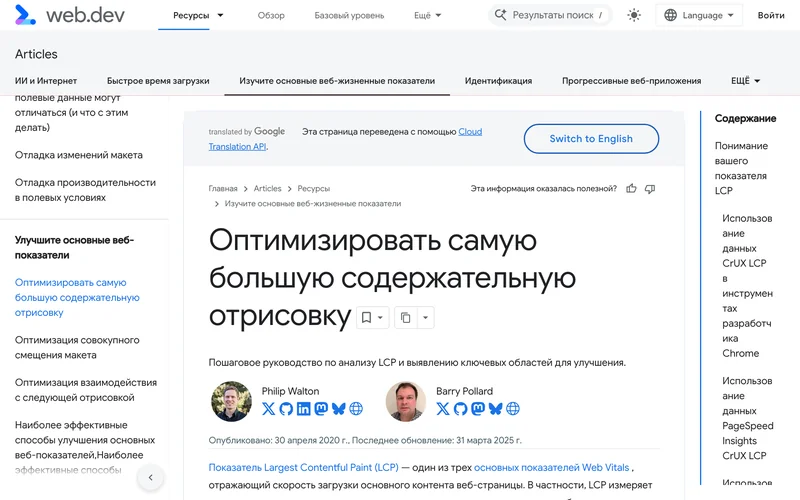Switch to the Быстрое время загрузки tab

[158, 81]
